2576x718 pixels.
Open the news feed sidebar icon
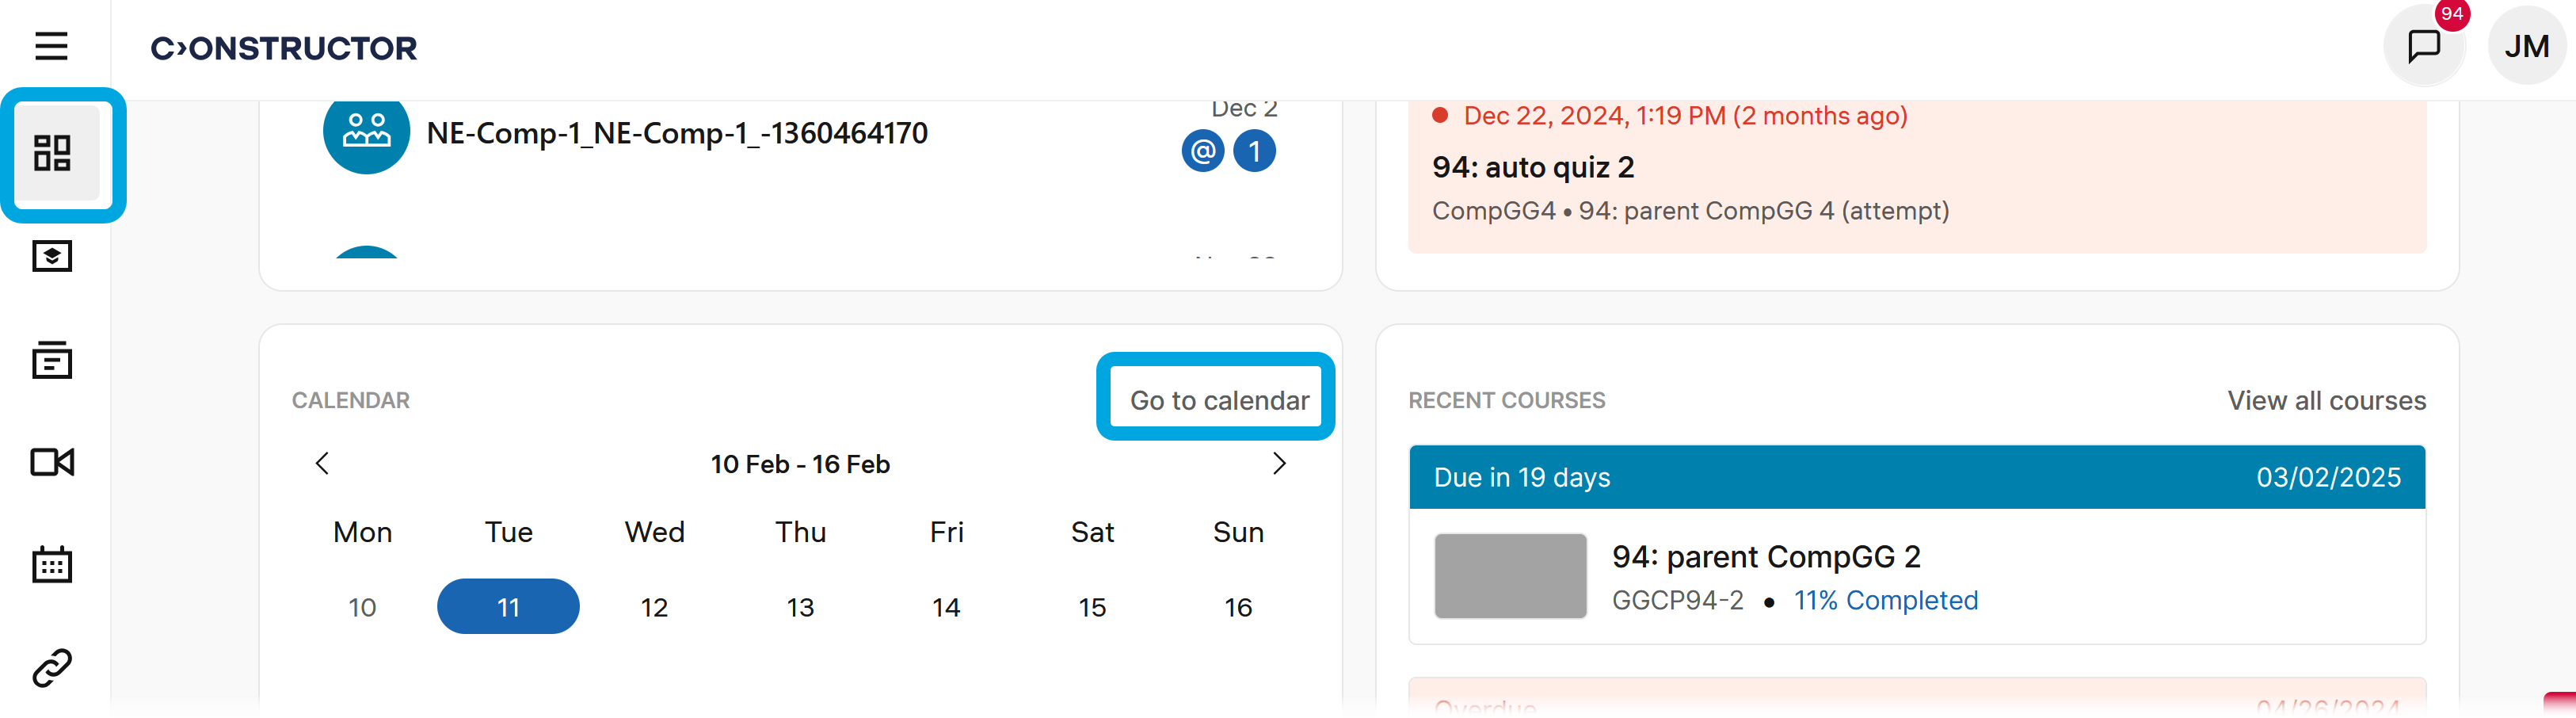click(x=52, y=360)
